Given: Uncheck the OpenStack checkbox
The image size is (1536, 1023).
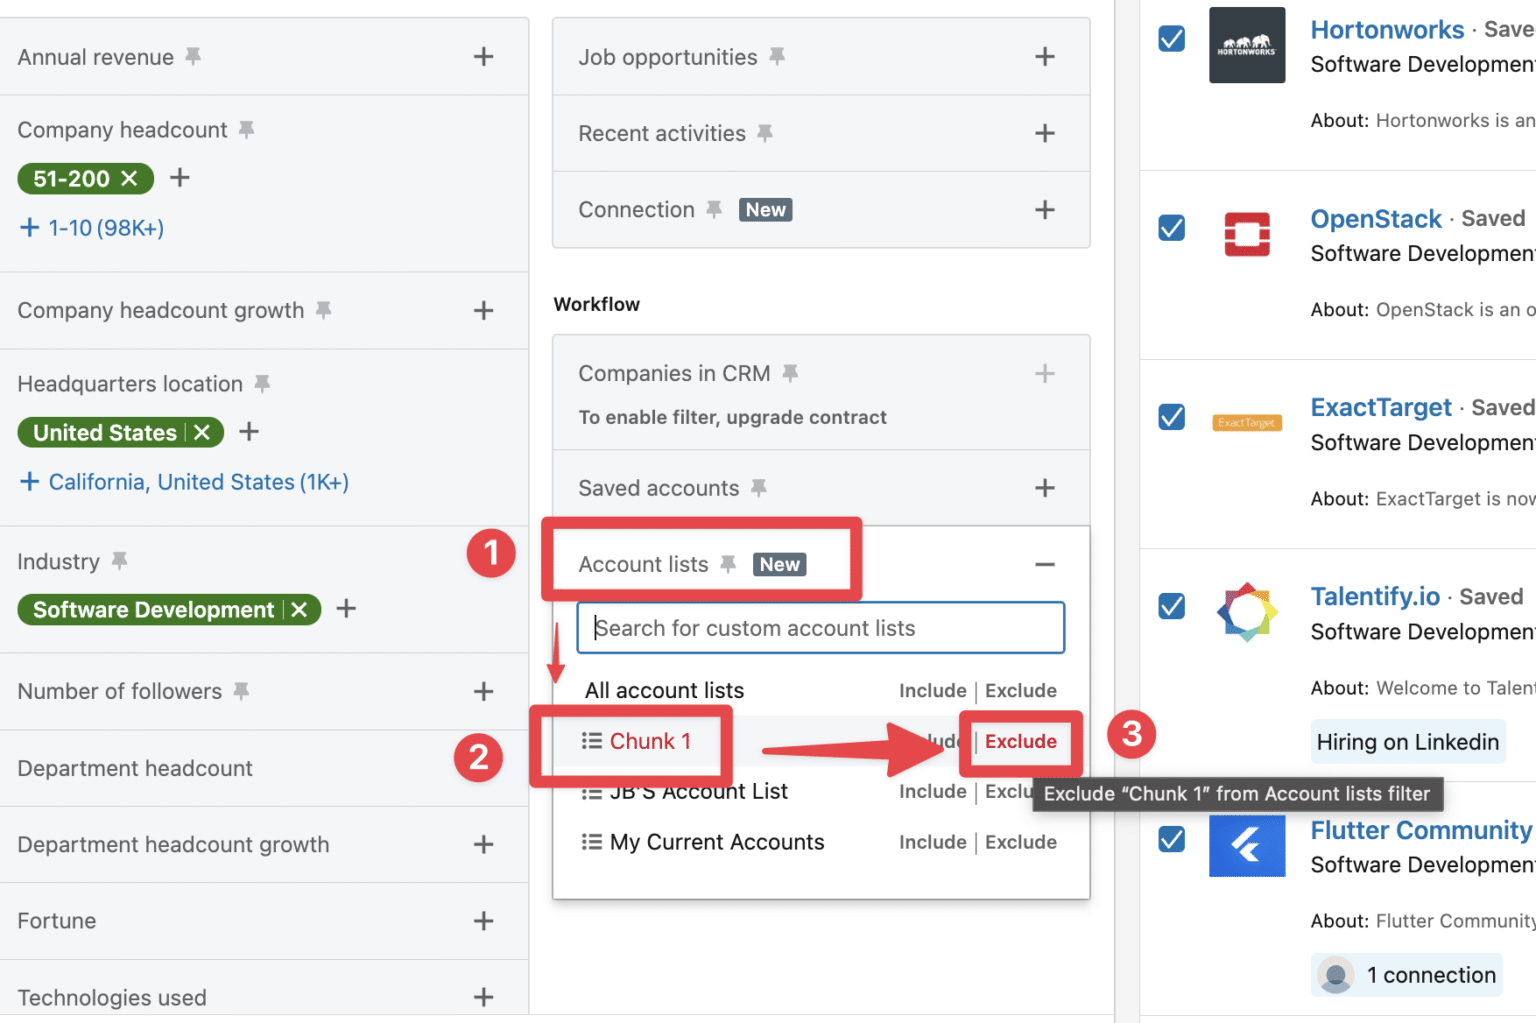Looking at the screenshot, I should point(1171,228).
